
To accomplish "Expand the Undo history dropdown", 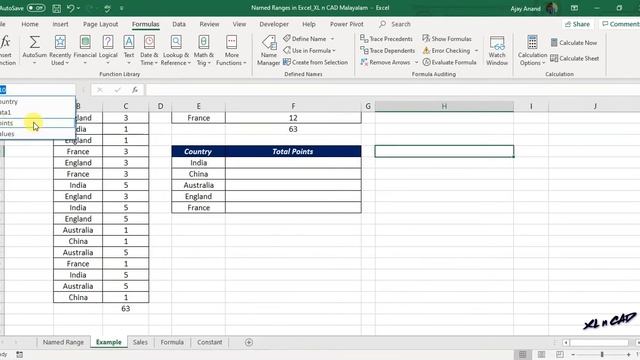I will coord(78,8).
